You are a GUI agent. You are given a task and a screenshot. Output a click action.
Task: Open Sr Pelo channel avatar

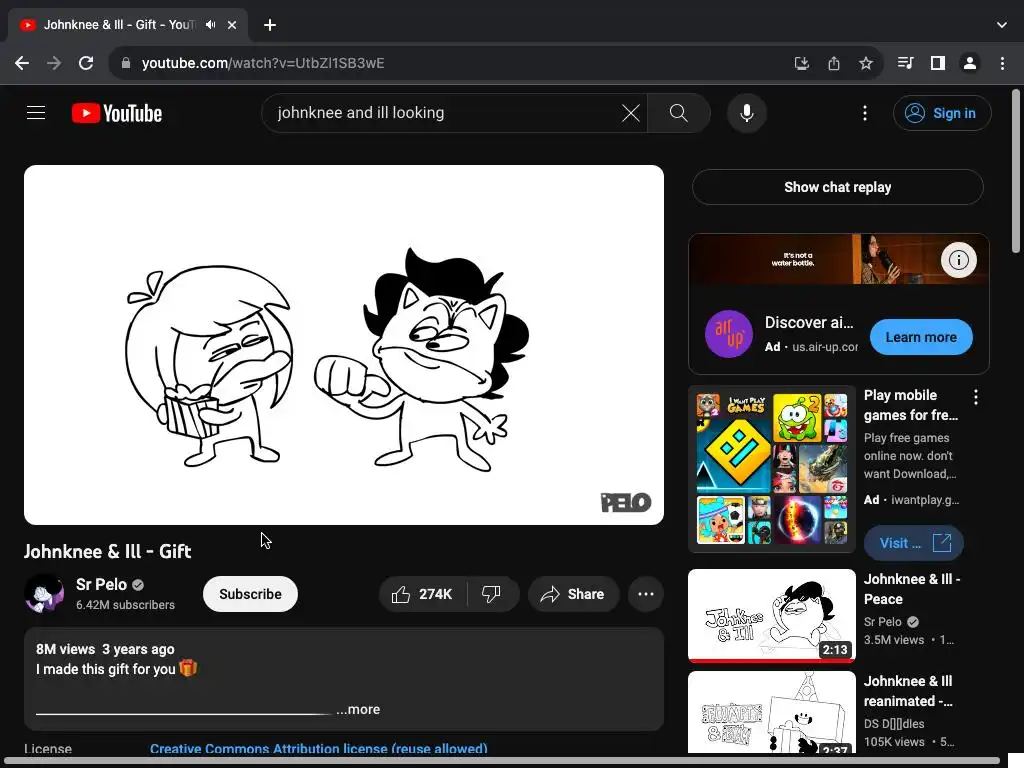pos(44,594)
